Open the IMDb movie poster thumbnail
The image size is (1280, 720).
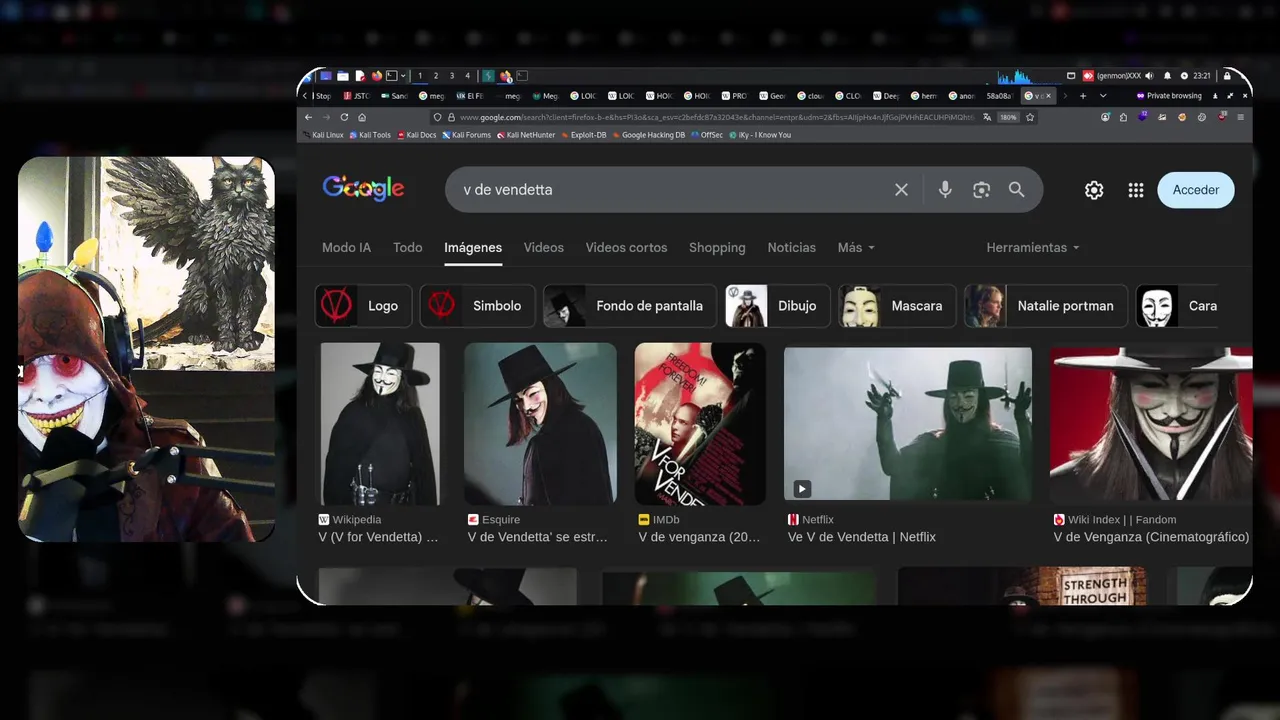(x=700, y=424)
